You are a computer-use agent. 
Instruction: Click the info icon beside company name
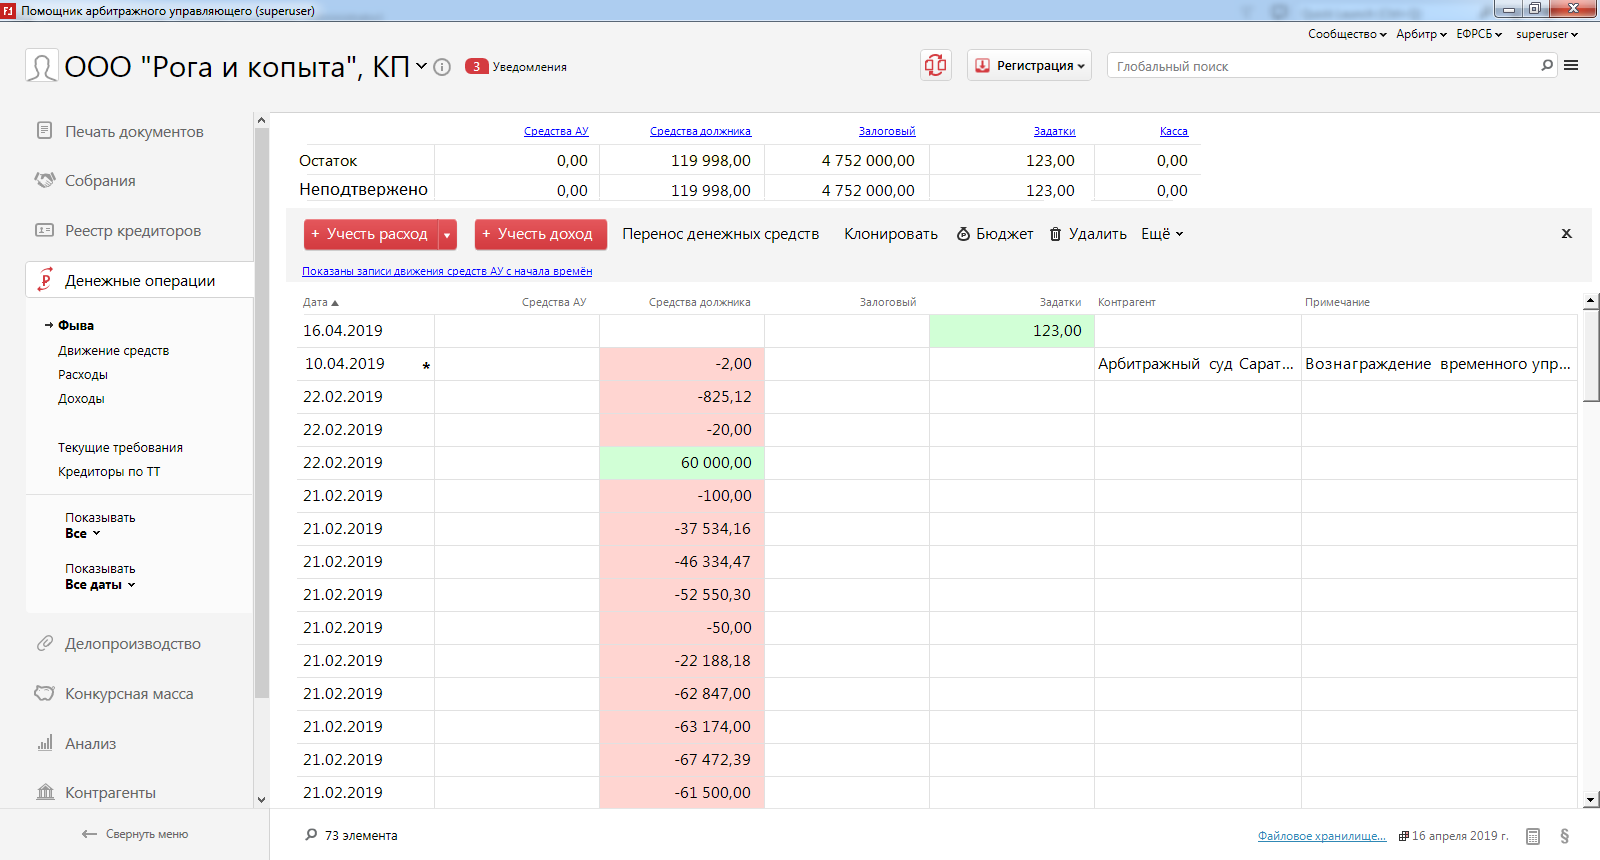442,67
